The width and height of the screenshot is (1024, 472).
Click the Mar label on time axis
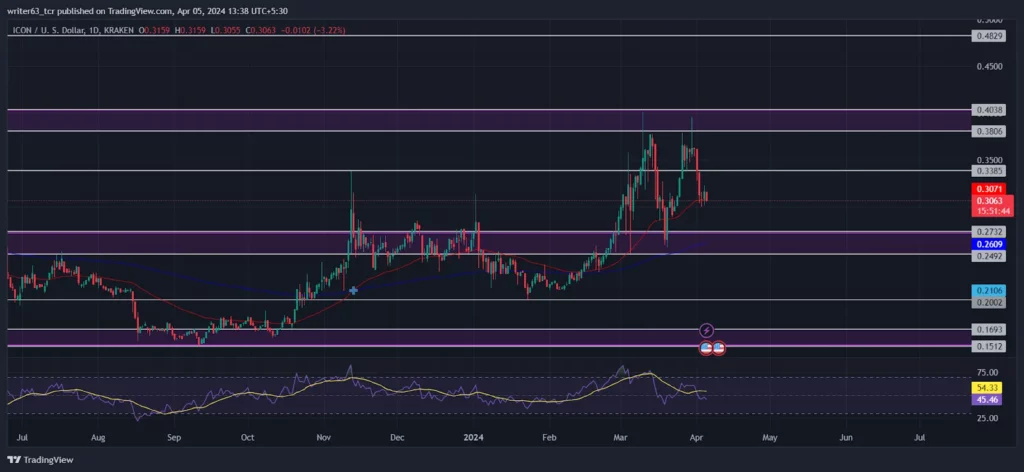[x=620, y=435]
